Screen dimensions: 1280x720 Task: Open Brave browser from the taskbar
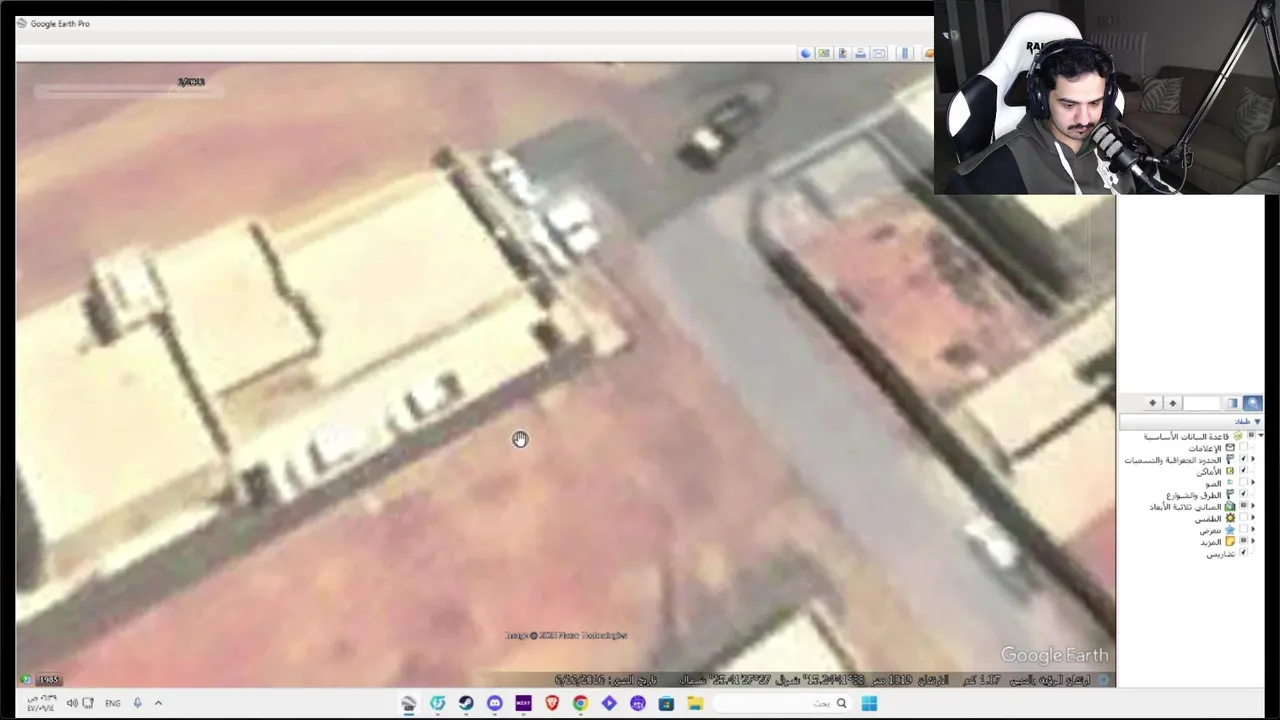point(552,703)
